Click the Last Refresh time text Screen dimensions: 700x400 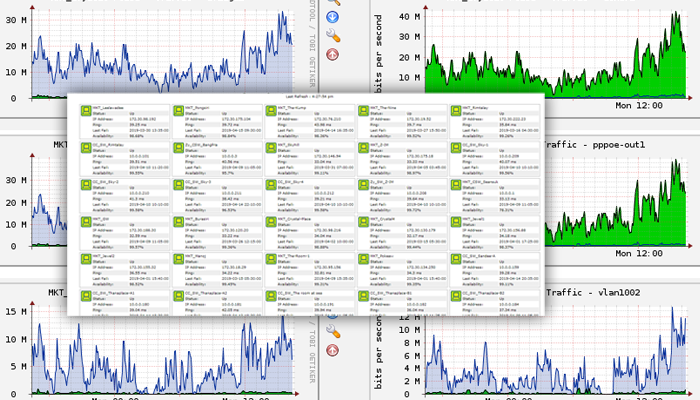(x=309, y=96)
